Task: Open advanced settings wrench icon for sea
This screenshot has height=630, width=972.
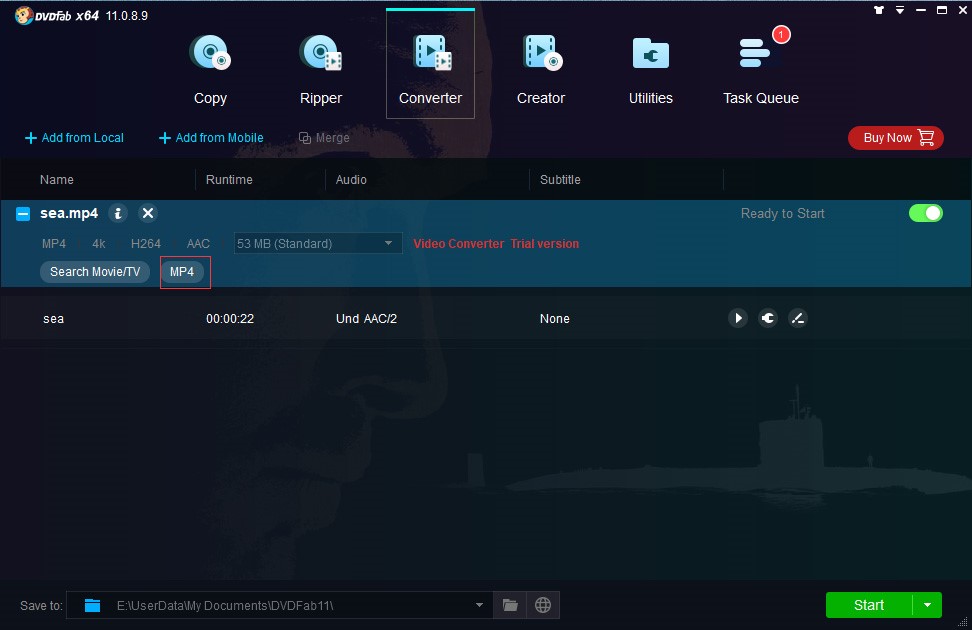Action: tap(767, 318)
